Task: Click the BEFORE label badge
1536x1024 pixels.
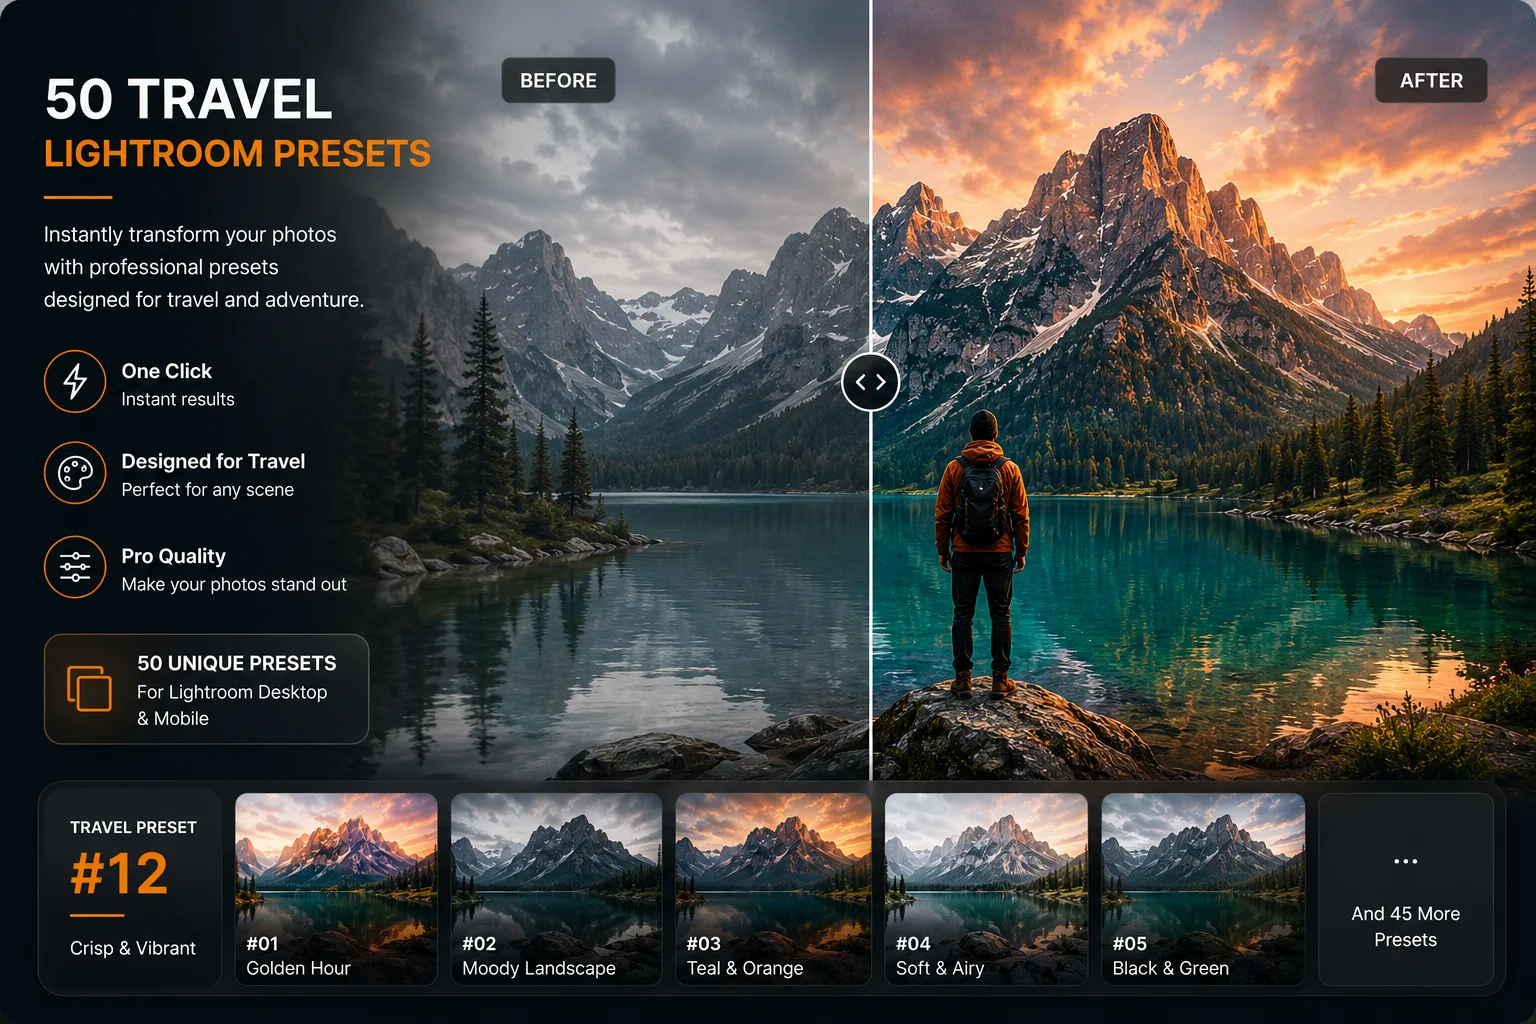Action: pos(558,81)
